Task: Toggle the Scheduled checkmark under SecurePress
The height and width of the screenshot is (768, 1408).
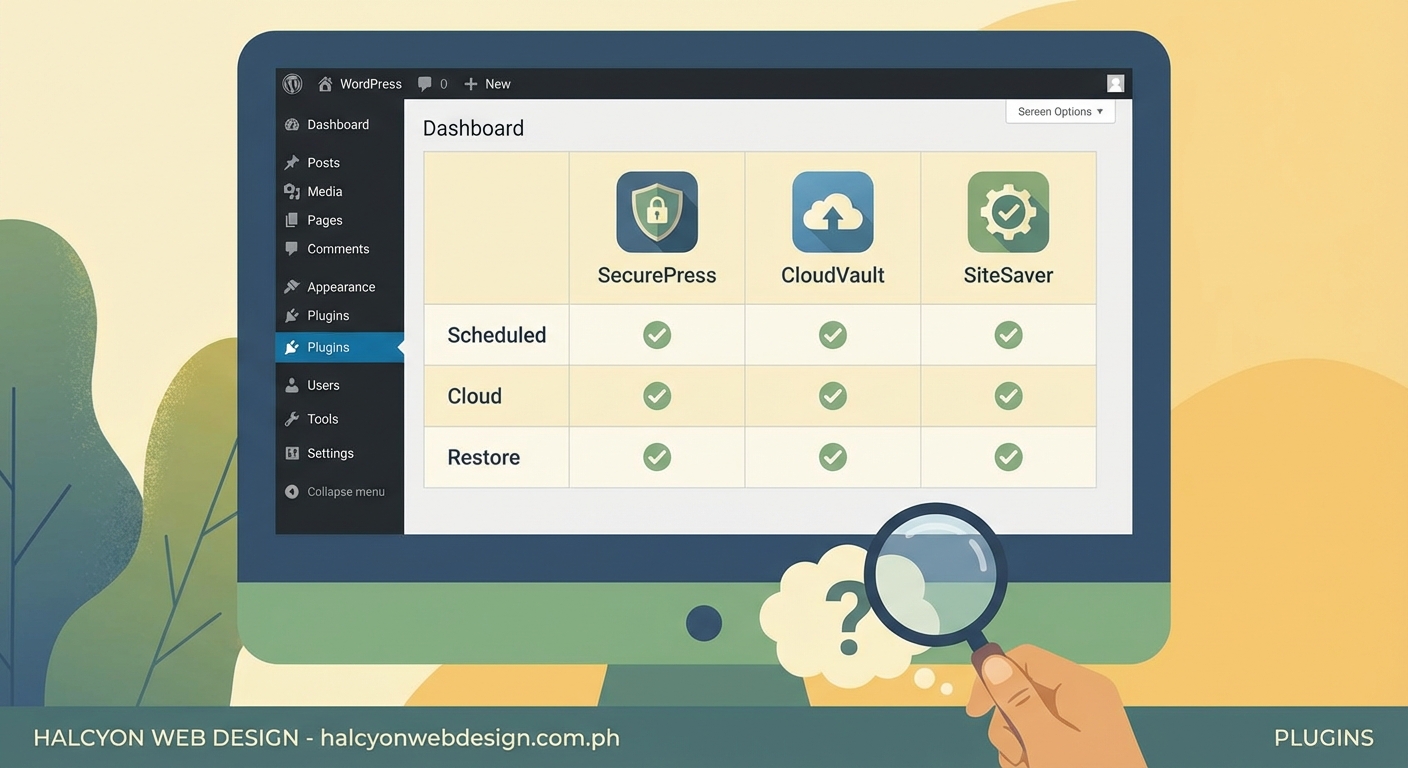Action: pos(656,334)
